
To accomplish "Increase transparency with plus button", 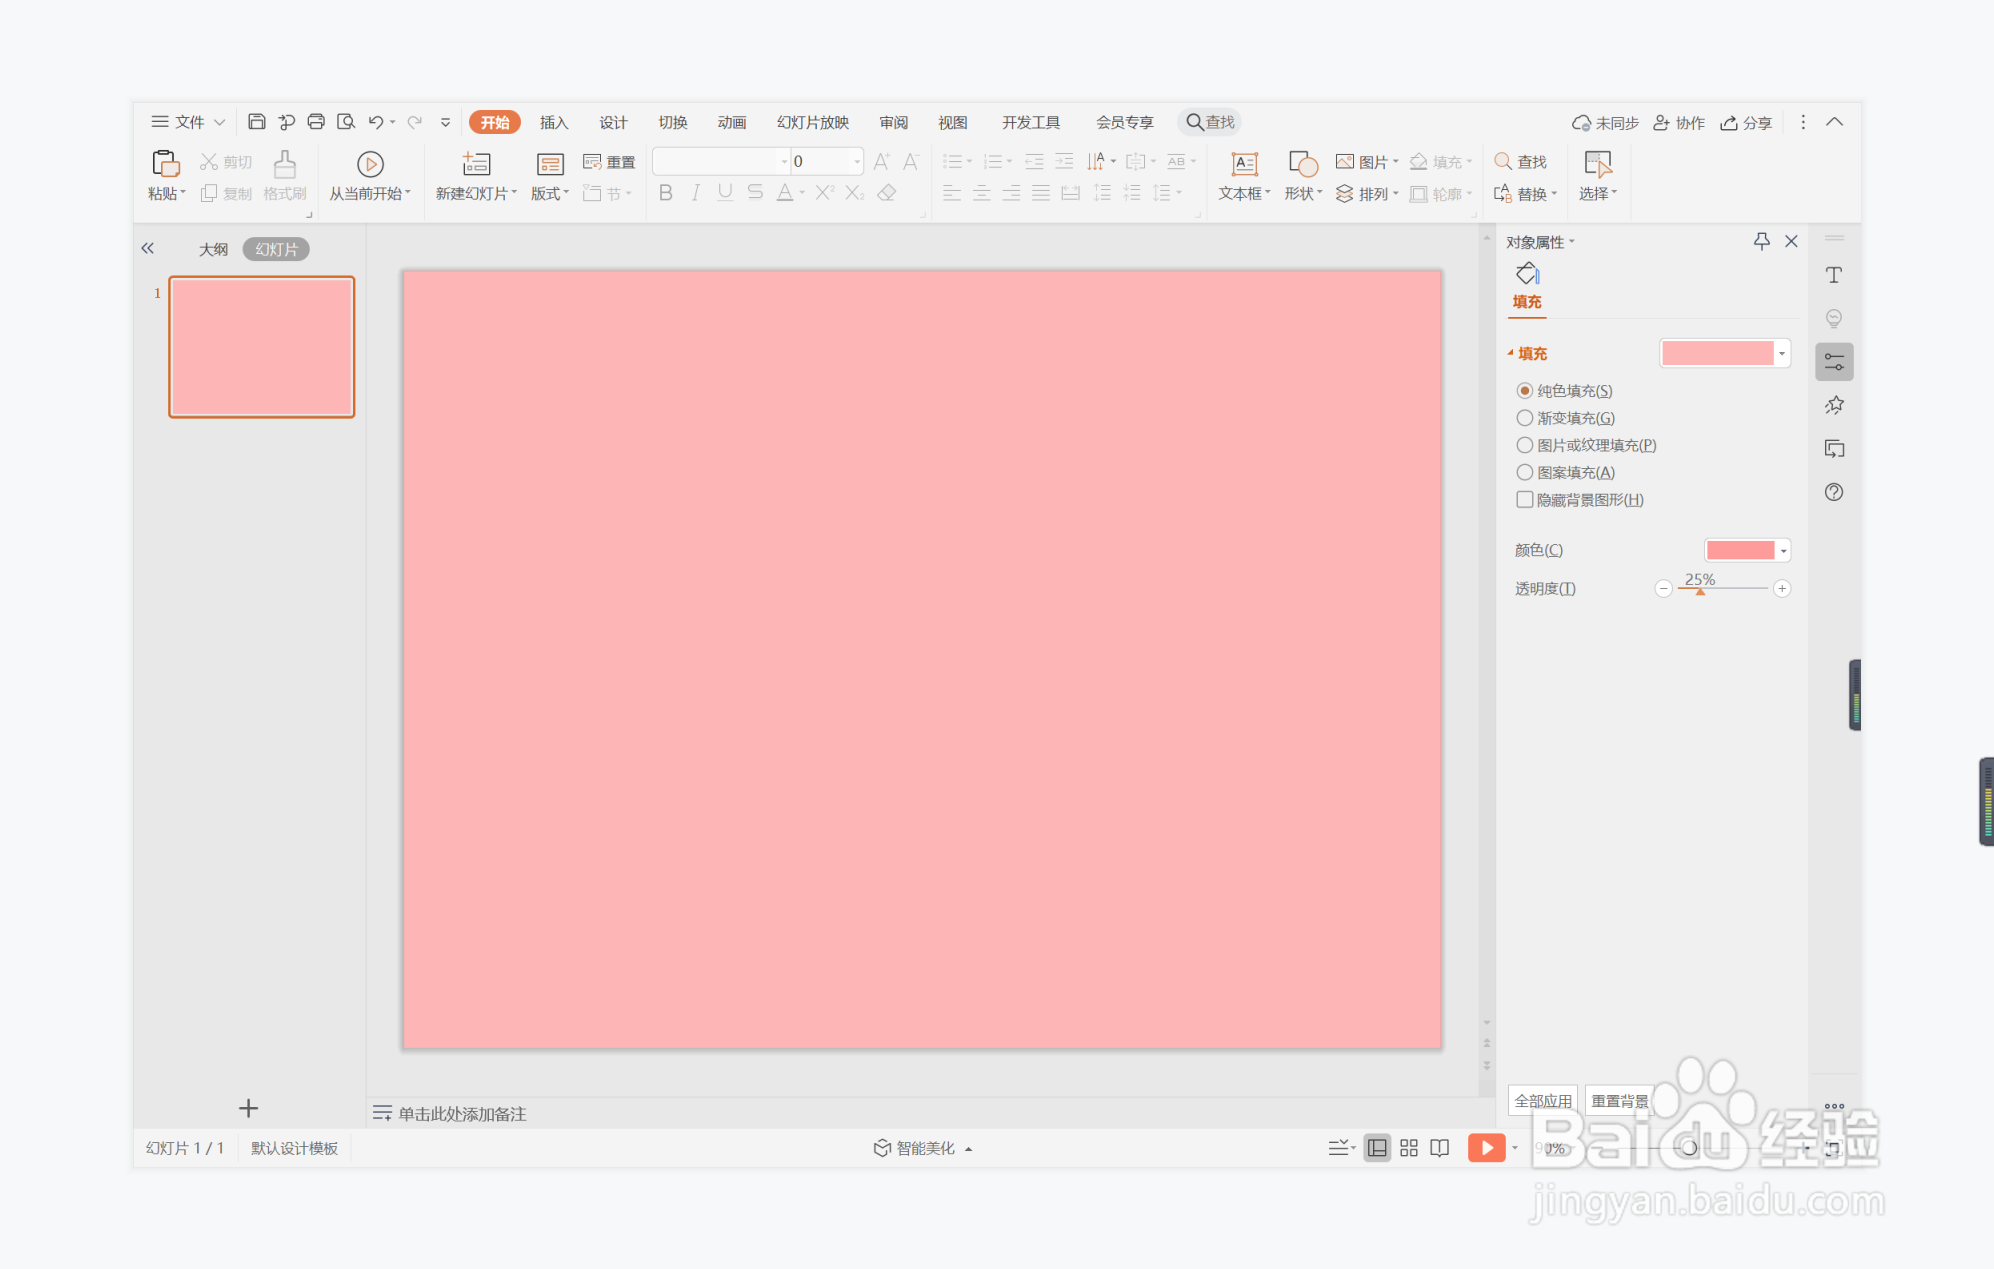I will pos(1782,589).
